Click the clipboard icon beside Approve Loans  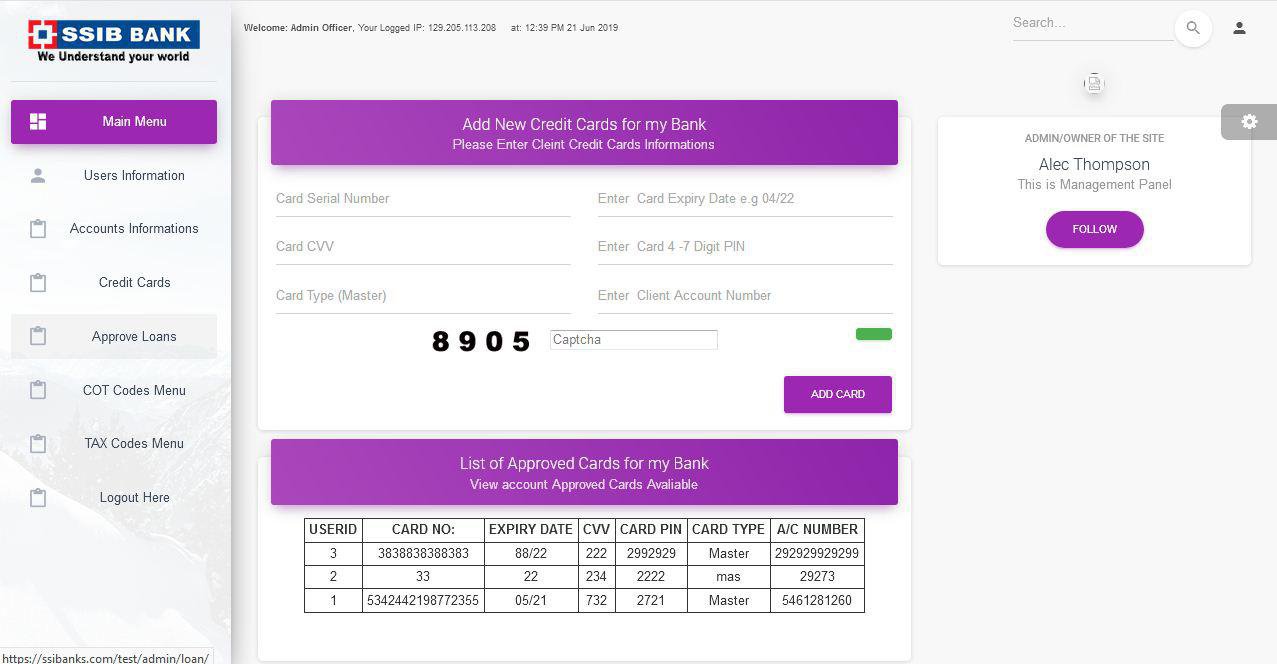38,336
